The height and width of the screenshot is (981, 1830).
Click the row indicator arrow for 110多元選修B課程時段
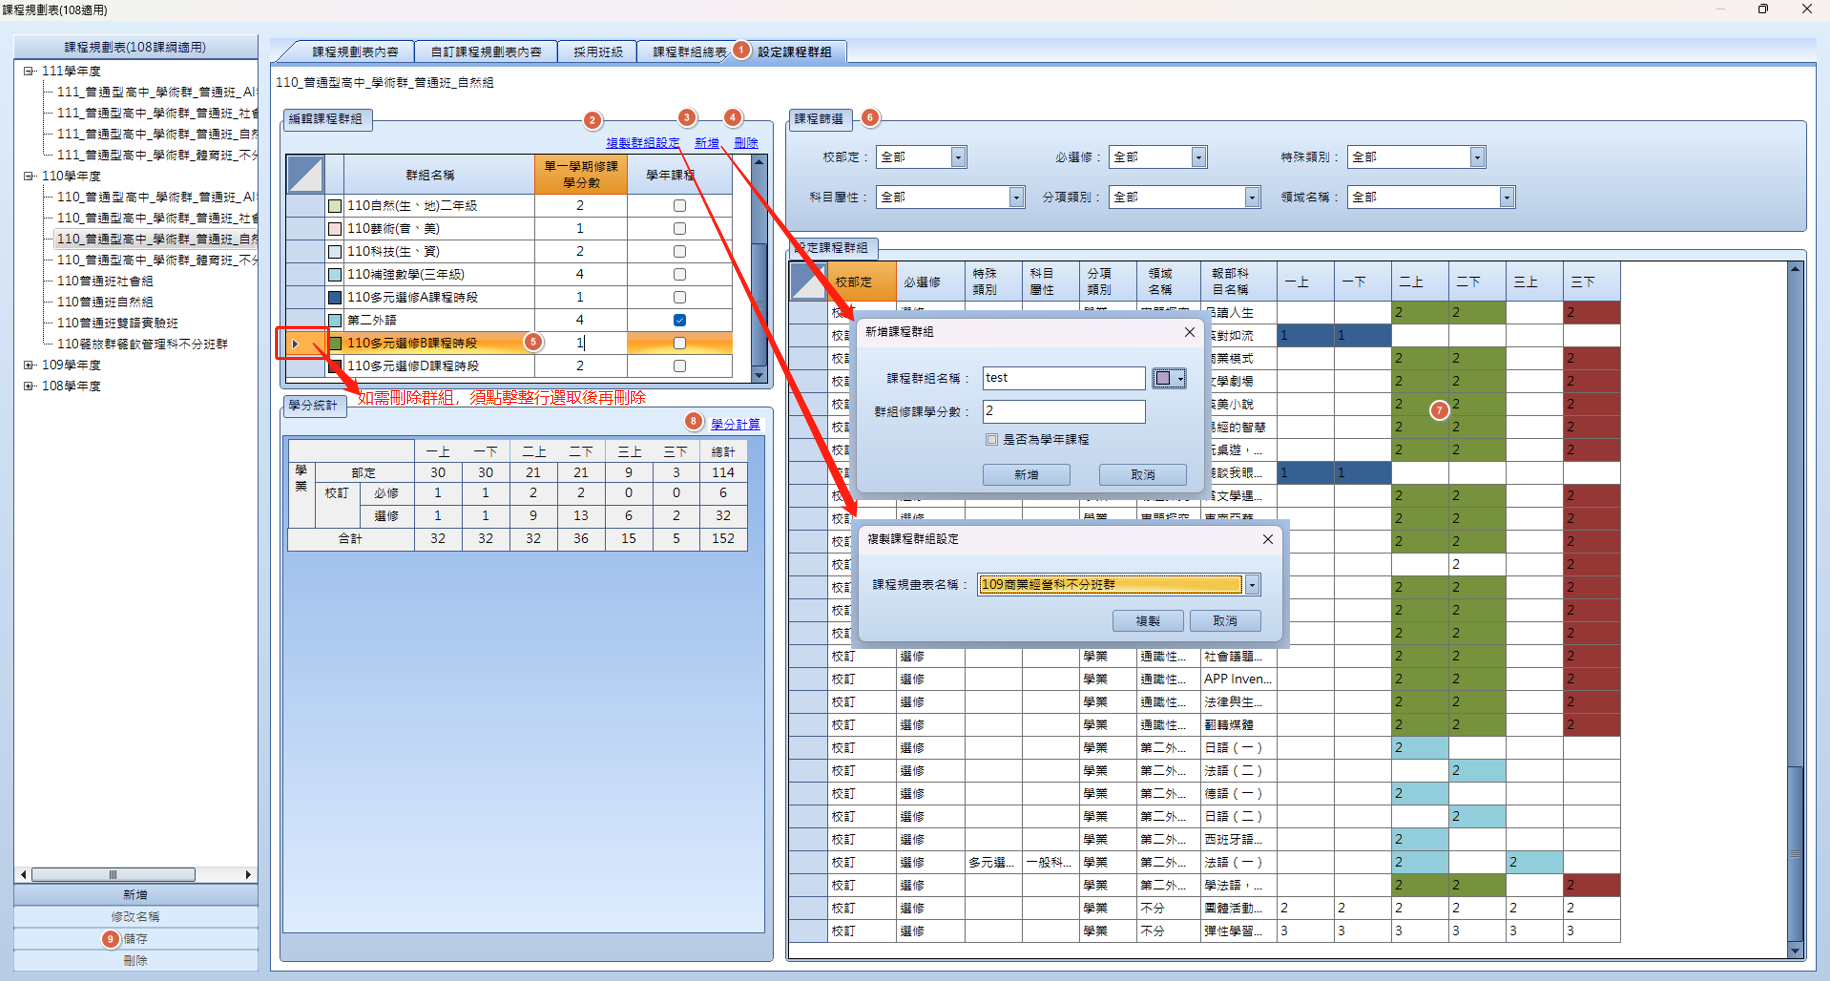coord(296,343)
